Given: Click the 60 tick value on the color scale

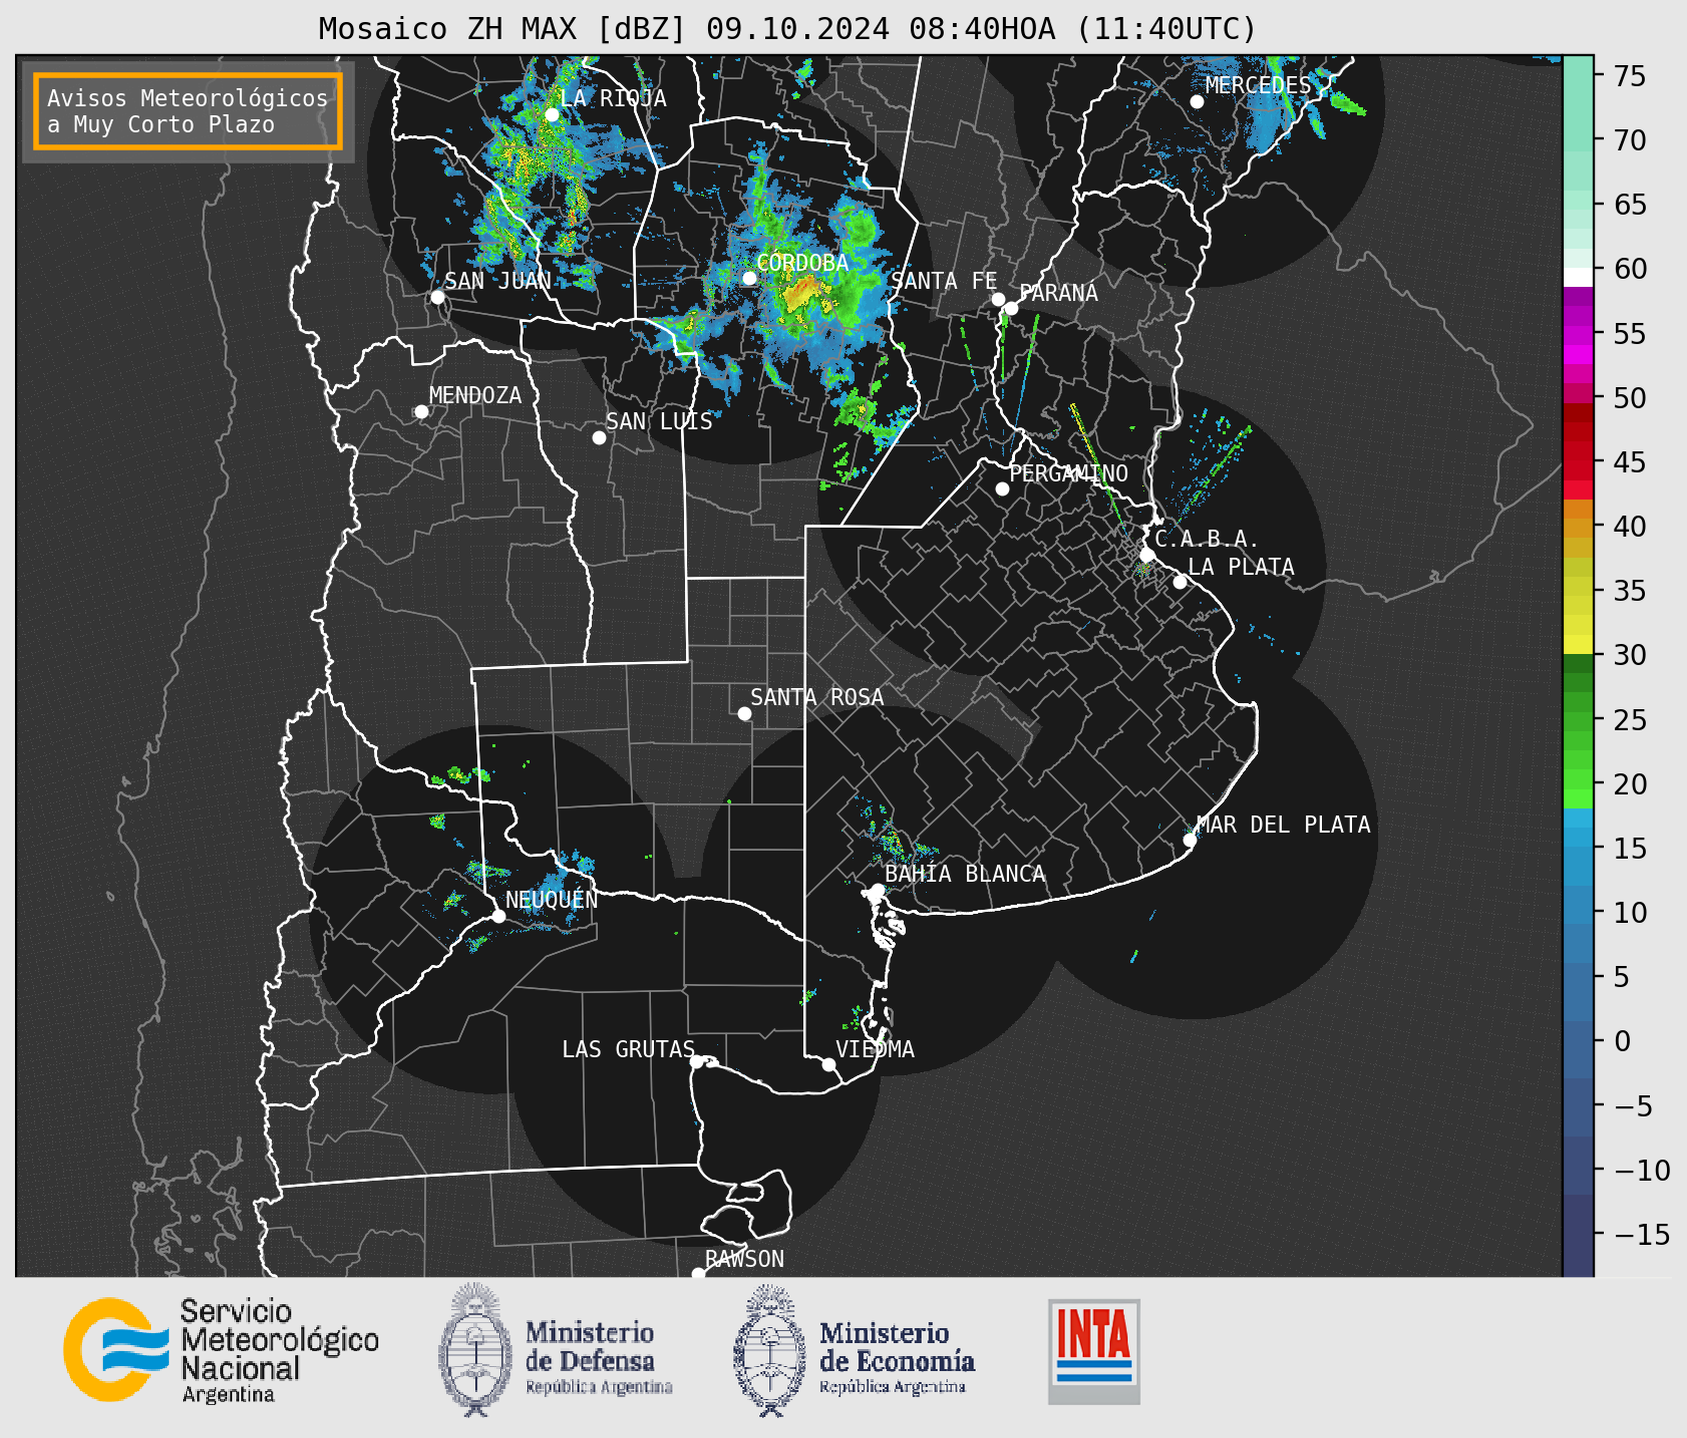Looking at the screenshot, I should click(1630, 269).
